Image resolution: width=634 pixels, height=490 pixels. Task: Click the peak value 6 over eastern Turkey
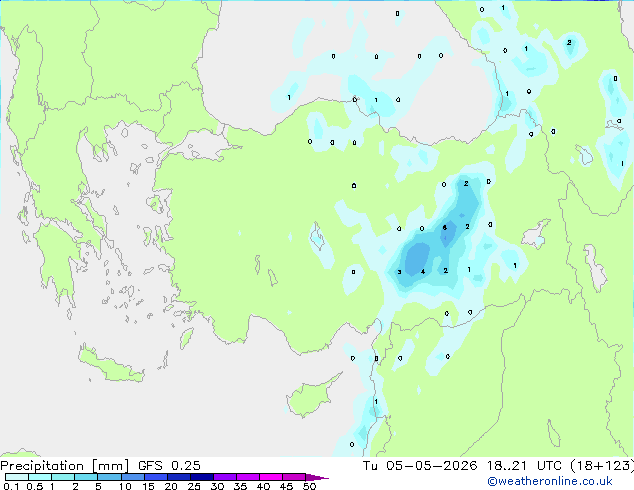coord(444,228)
